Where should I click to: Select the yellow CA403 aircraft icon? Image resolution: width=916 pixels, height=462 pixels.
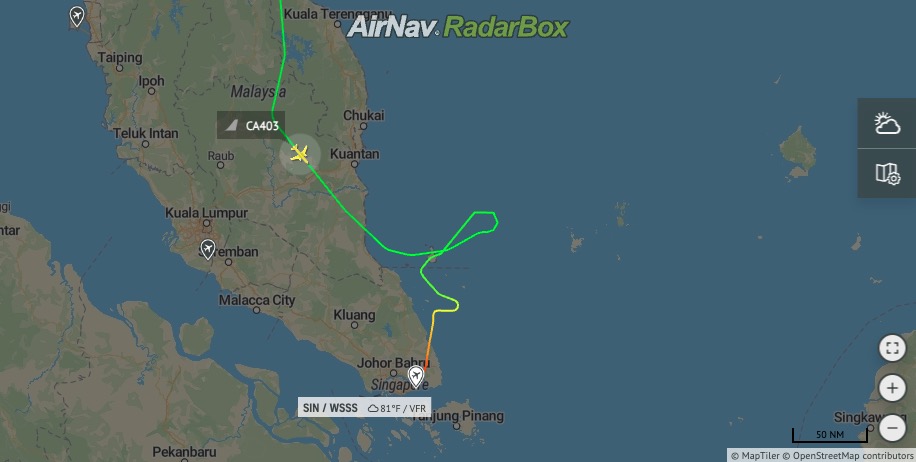click(300, 154)
